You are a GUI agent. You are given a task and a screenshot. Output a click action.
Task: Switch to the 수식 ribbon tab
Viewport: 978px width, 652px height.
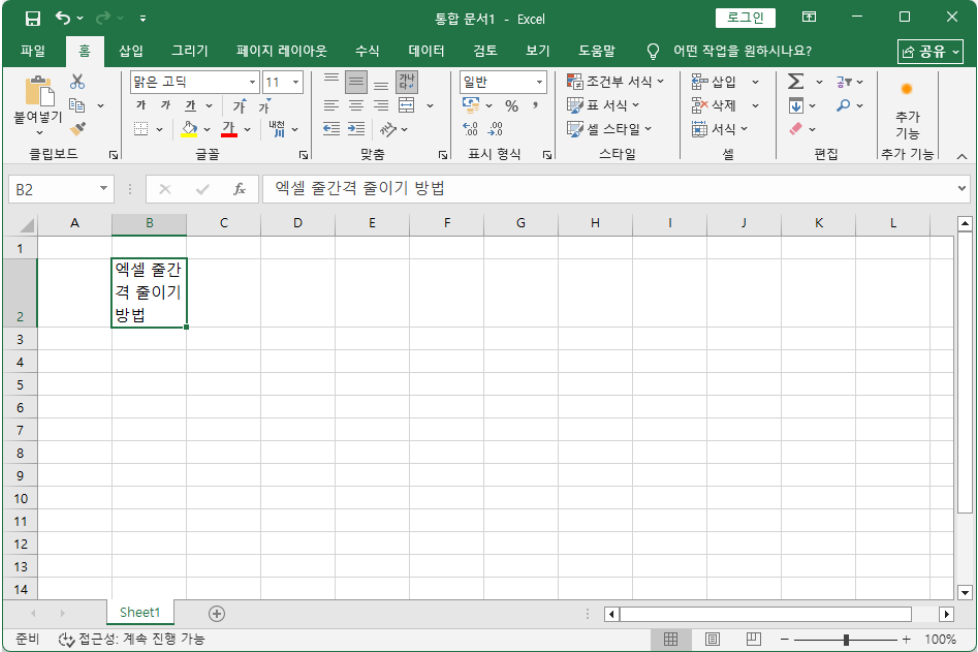[x=367, y=50]
